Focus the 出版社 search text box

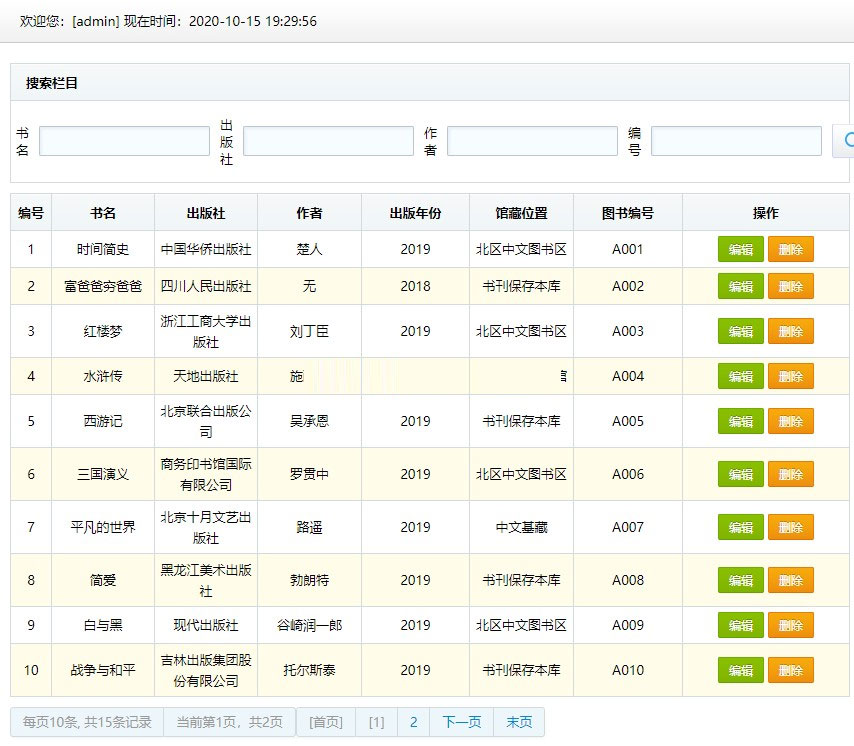328,141
